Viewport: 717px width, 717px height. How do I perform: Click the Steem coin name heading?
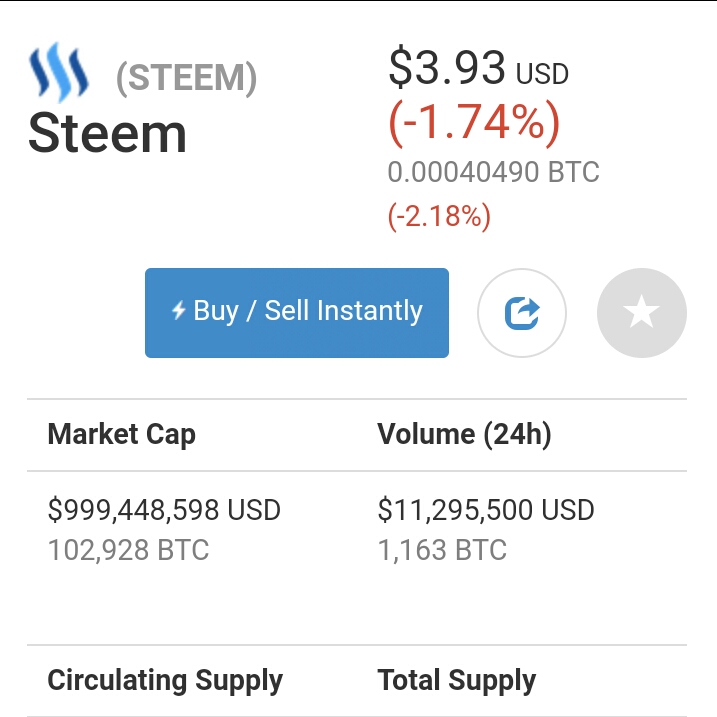coord(107,133)
